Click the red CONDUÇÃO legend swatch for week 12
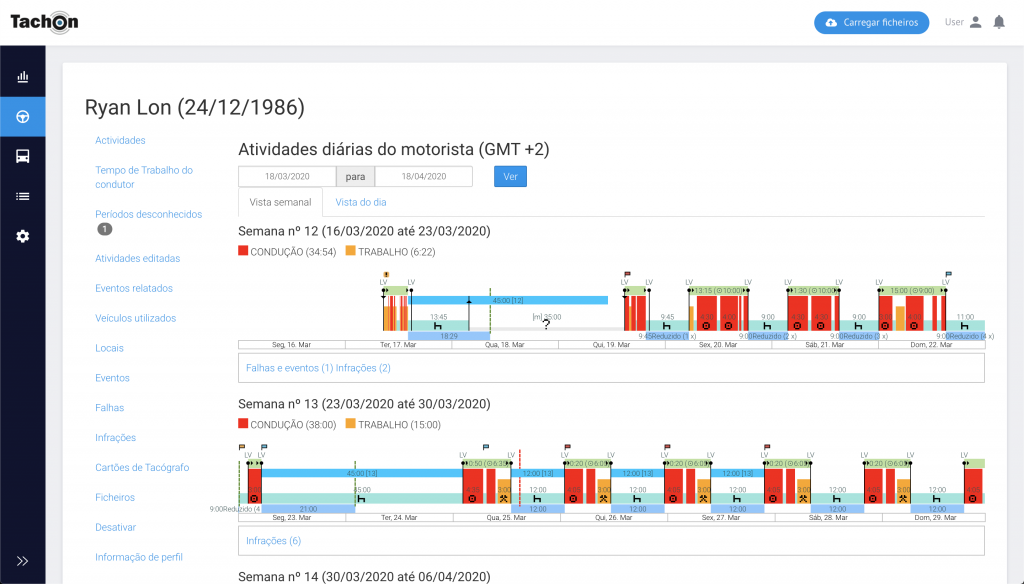Screen dimensions: 1024x584 [x=243, y=251]
